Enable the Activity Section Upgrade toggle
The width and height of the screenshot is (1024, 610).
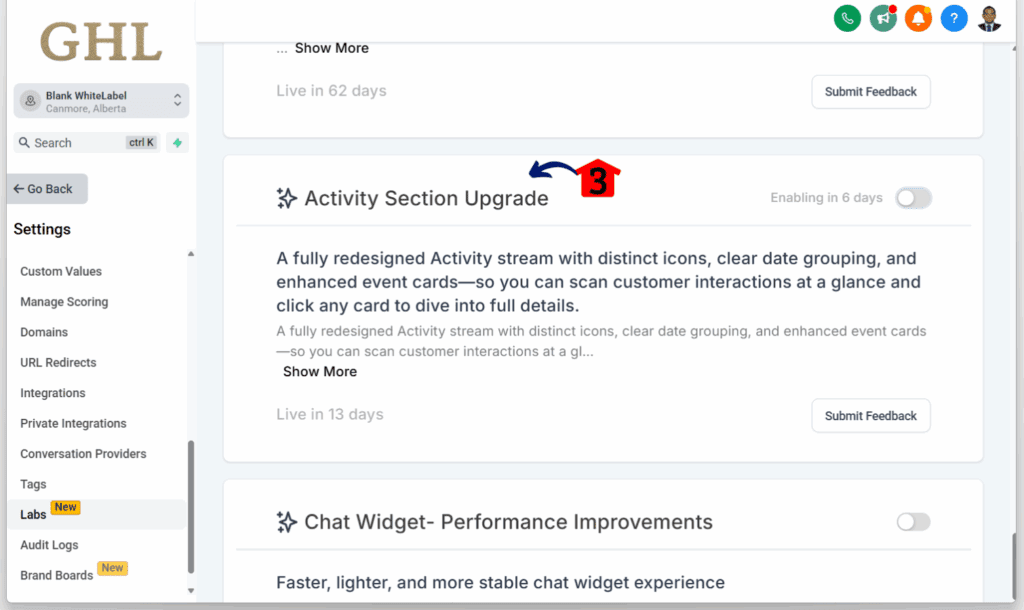point(913,198)
